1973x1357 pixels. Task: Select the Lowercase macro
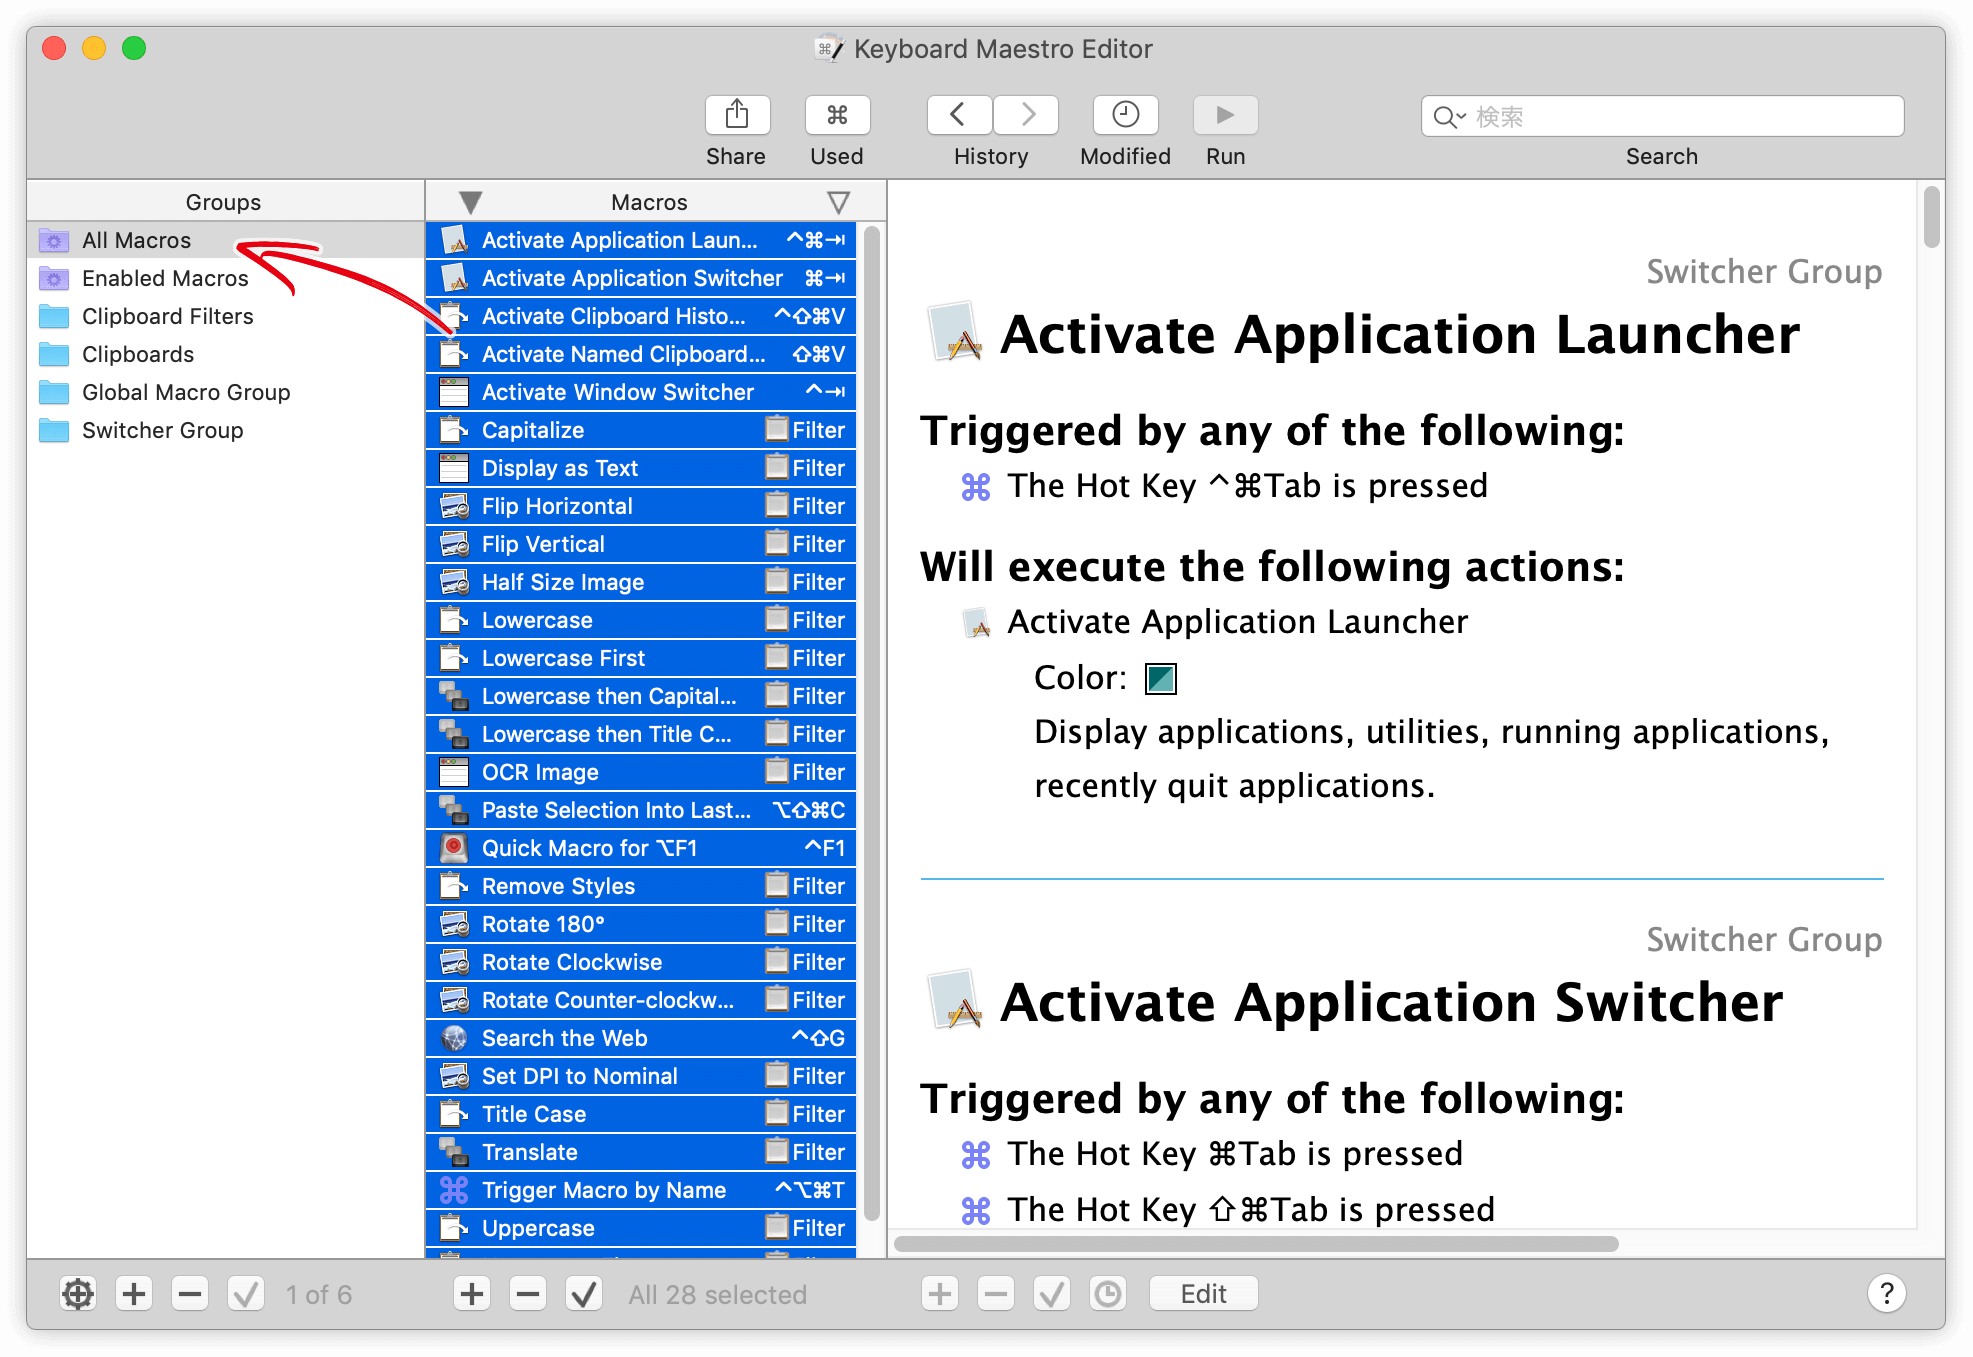pyautogui.click(x=641, y=620)
